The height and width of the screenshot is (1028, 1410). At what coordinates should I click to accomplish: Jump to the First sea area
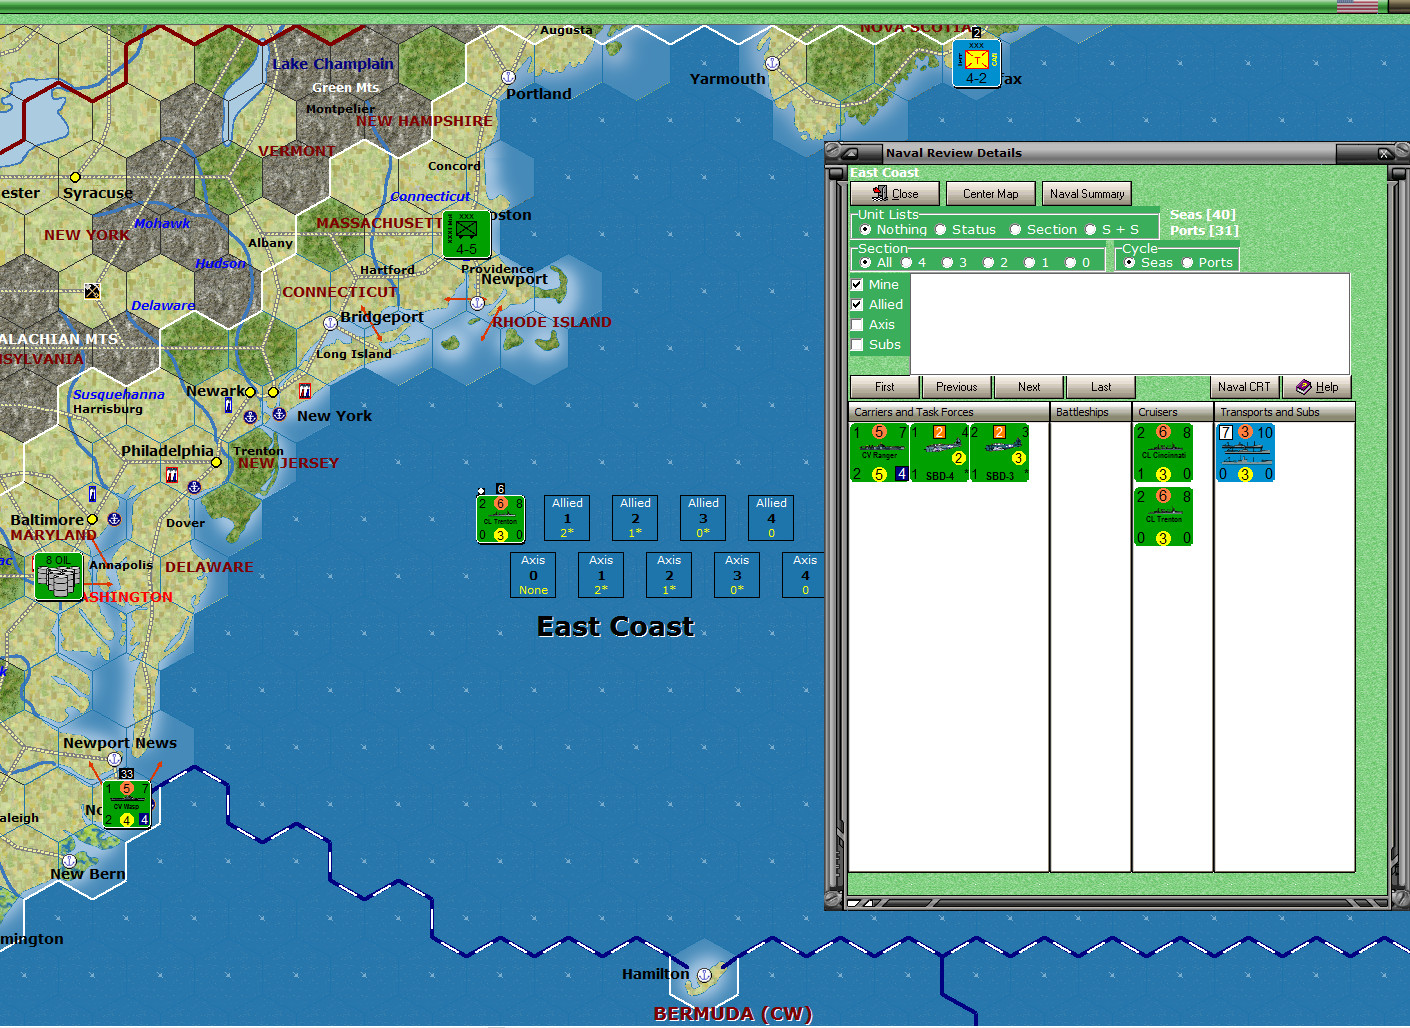tap(885, 387)
